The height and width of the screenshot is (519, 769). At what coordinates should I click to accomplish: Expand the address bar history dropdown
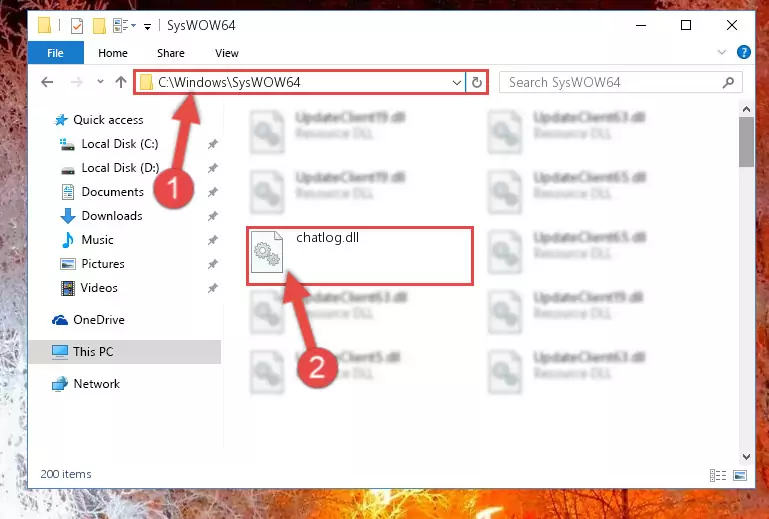[x=457, y=82]
